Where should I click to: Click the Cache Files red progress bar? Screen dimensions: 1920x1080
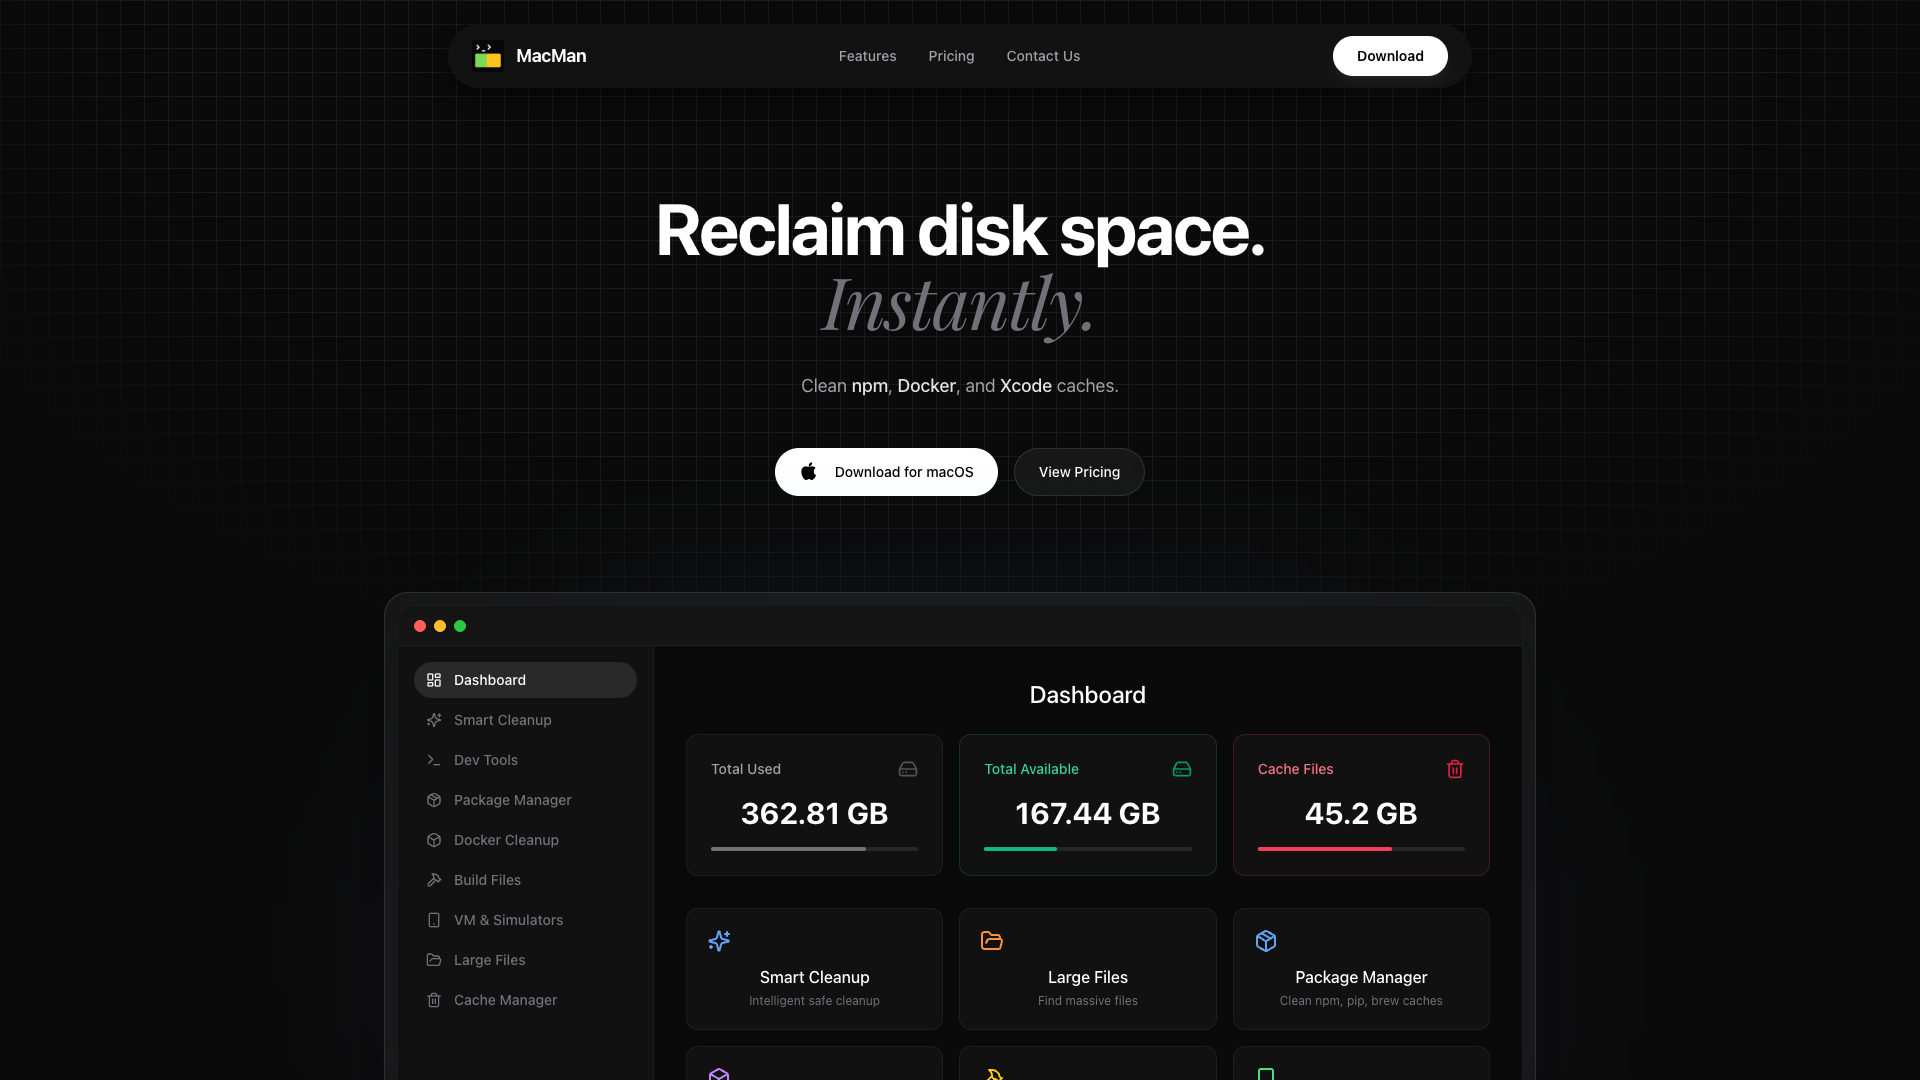[x=1325, y=849]
